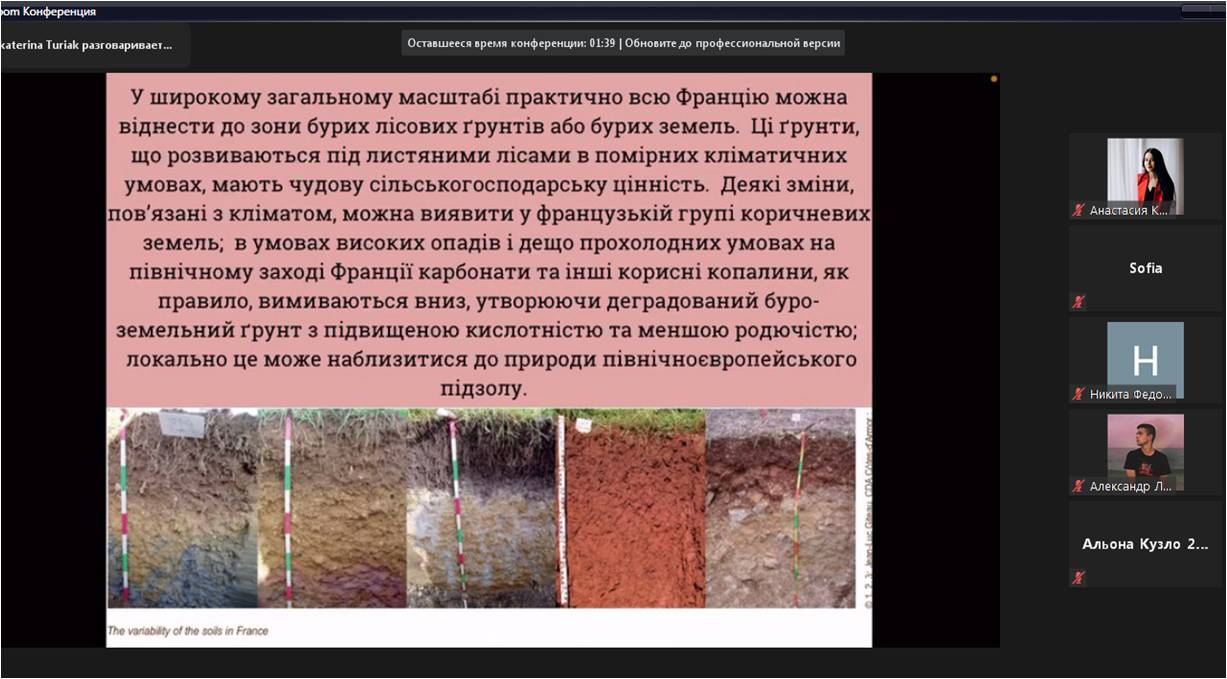Select Альона Кузло participant tile
The height and width of the screenshot is (679, 1227).
(1145, 544)
